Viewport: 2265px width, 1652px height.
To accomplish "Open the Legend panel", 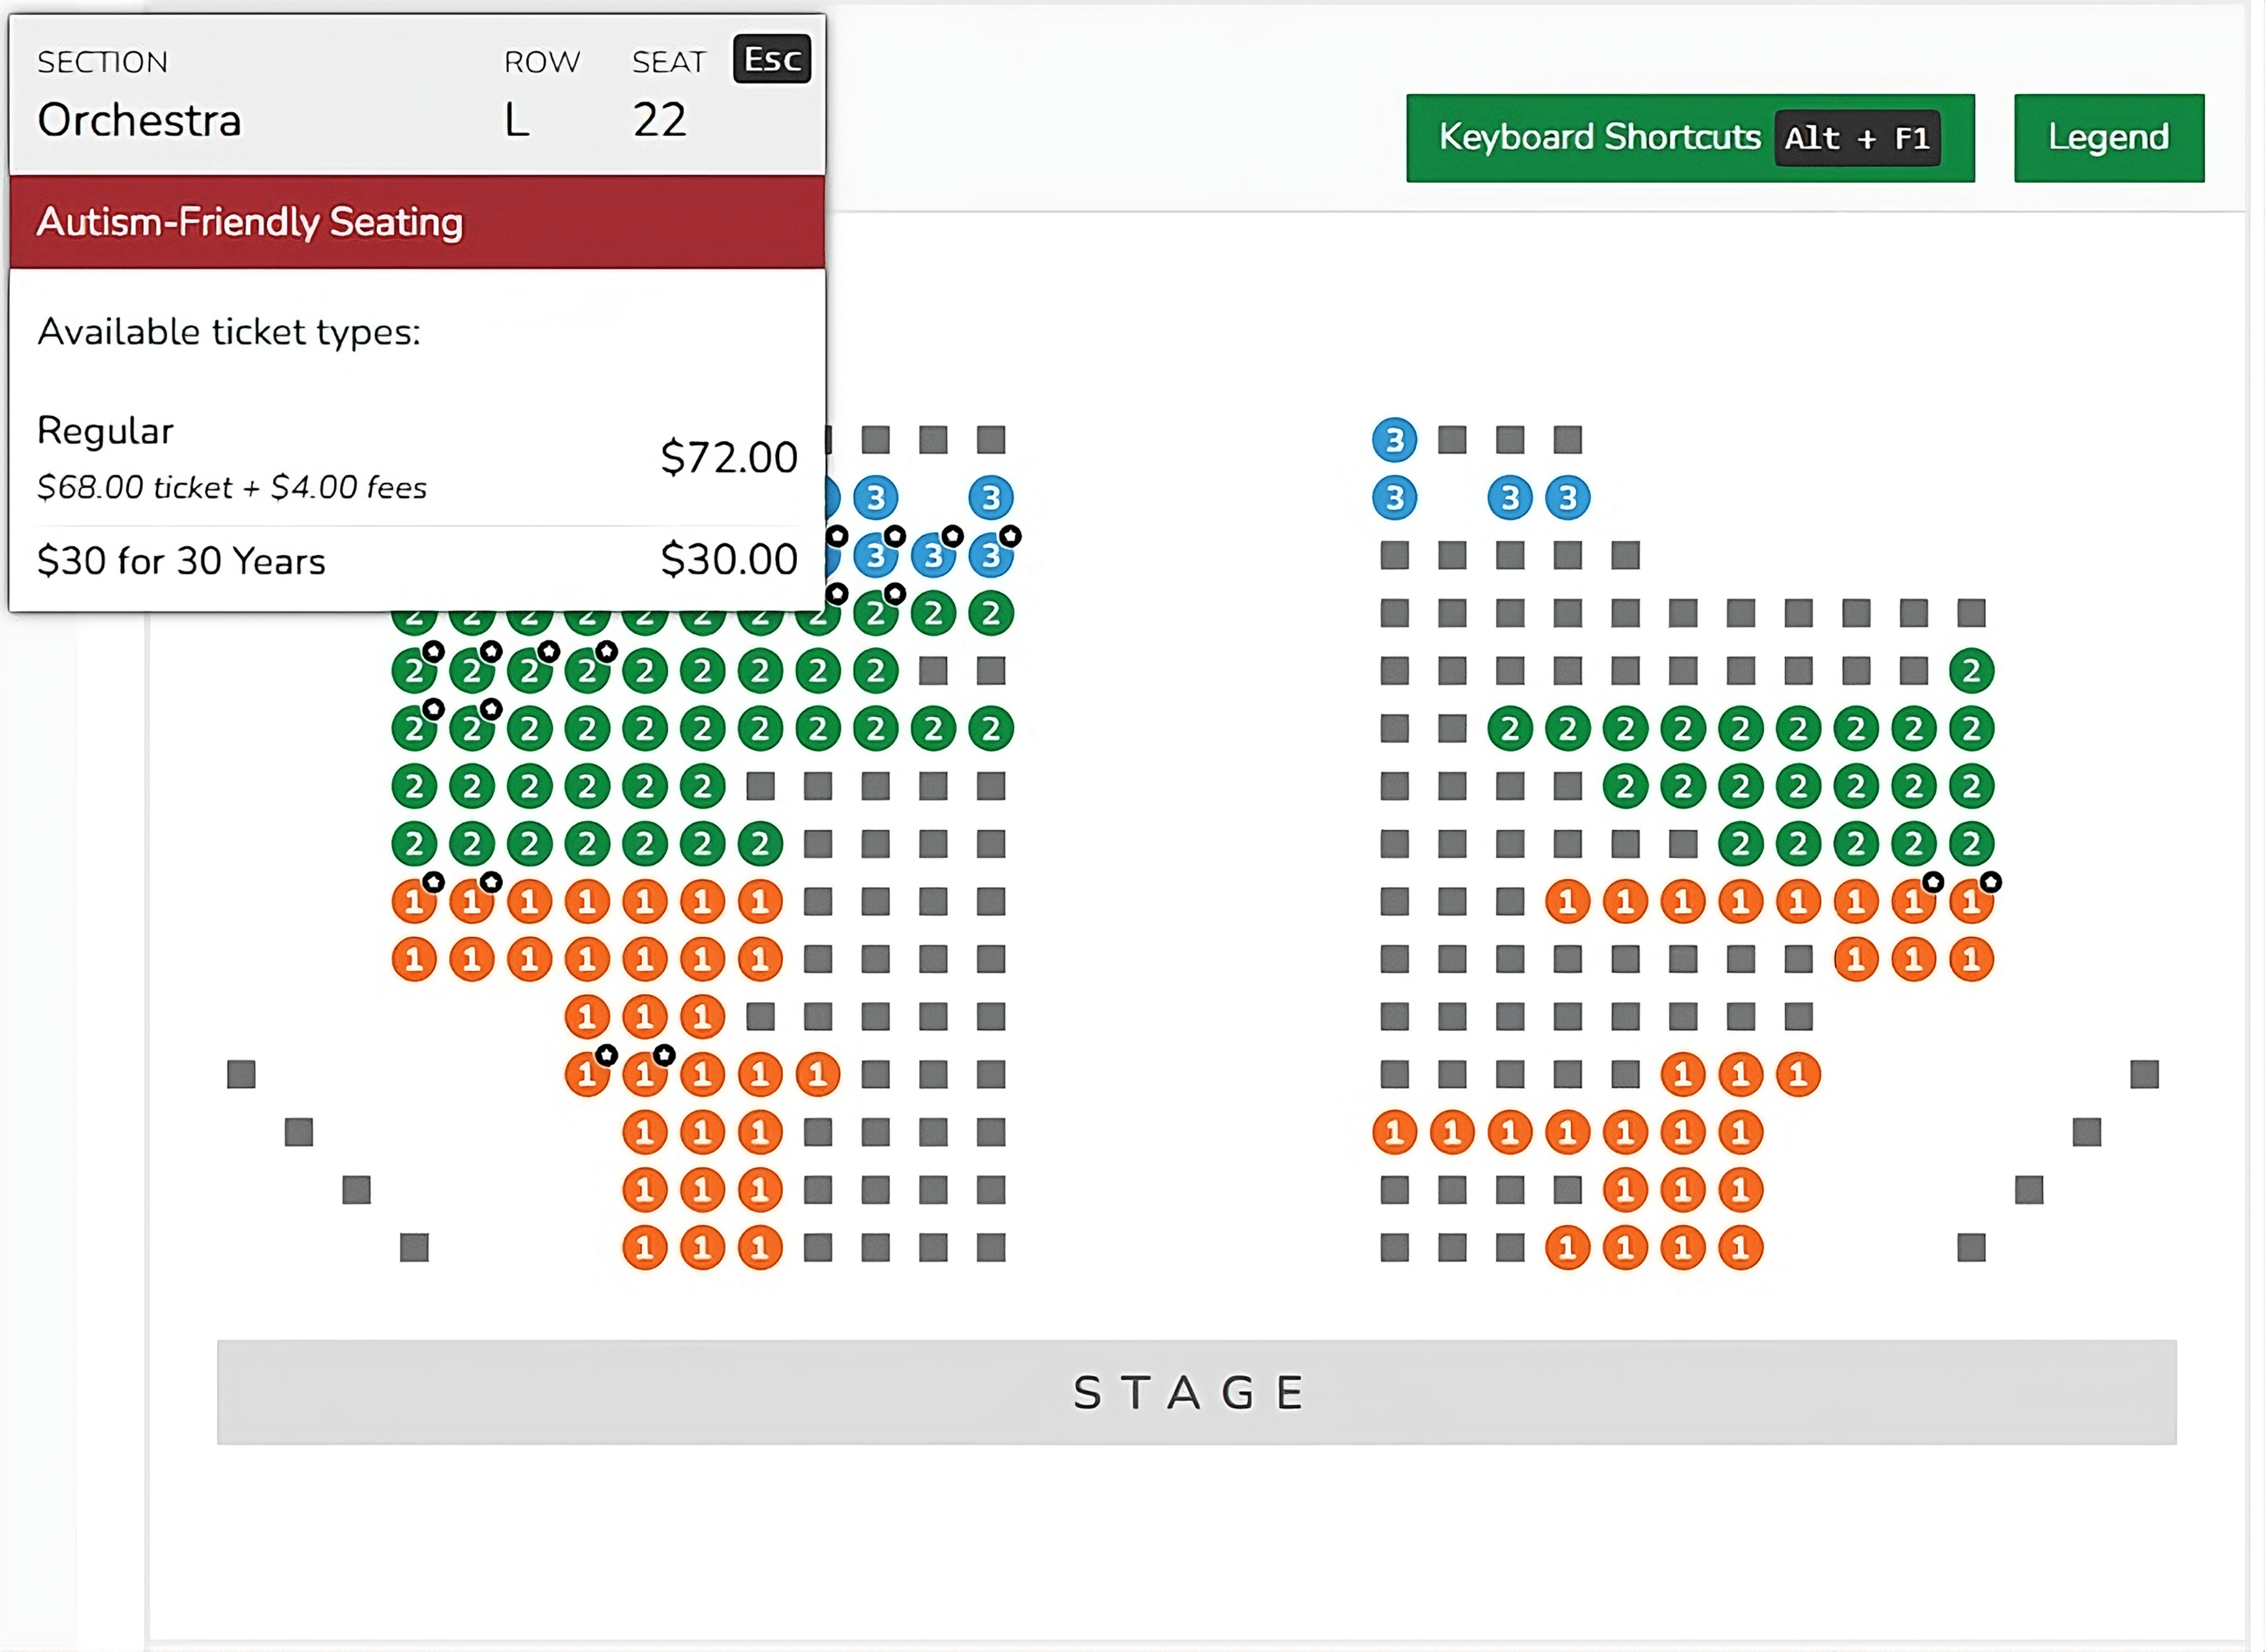I will (2107, 137).
